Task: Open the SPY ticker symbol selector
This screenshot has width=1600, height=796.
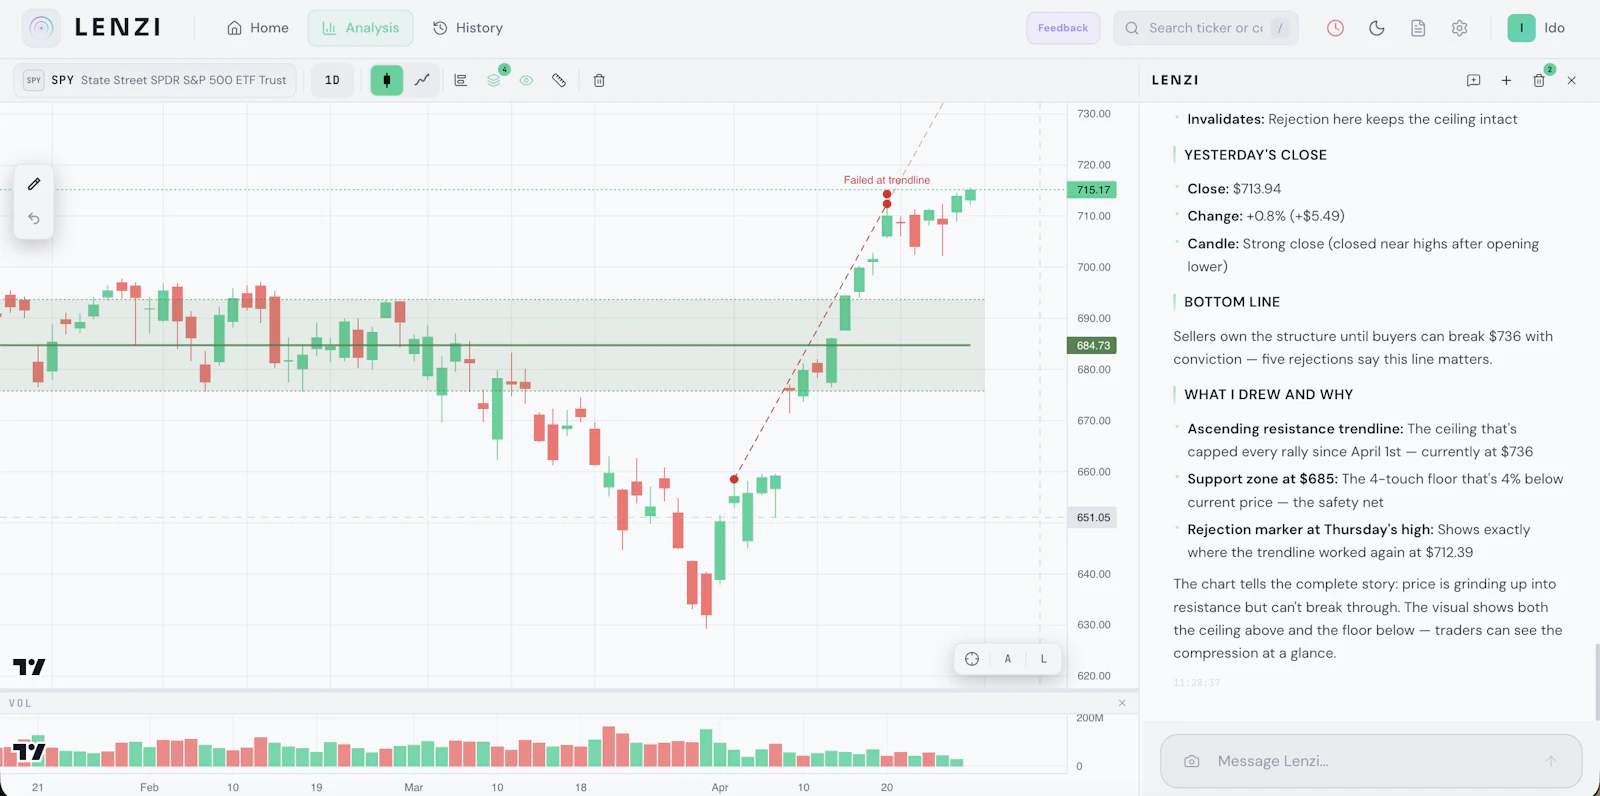Action: (155, 80)
